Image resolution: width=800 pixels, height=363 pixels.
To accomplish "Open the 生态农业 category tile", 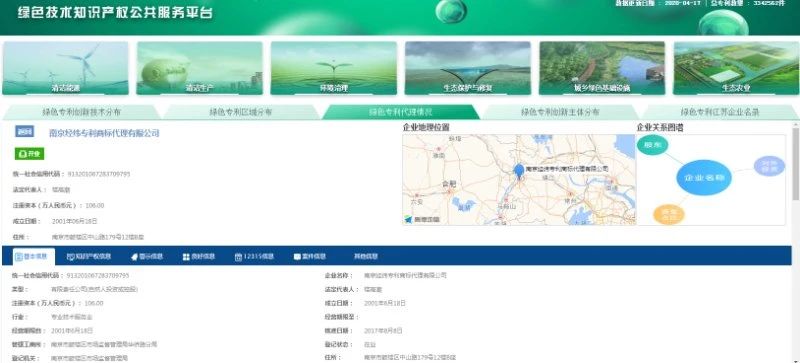I will point(736,68).
